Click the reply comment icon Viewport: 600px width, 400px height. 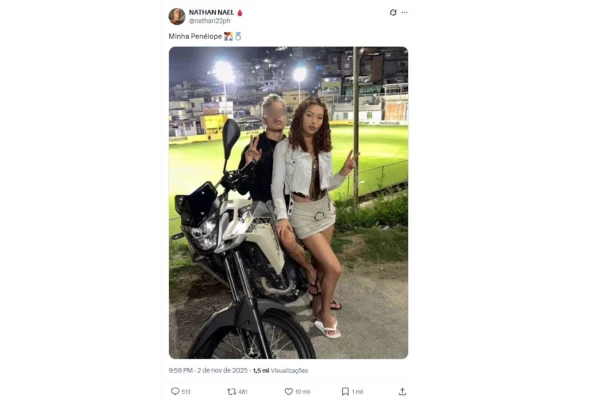(175, 391)
